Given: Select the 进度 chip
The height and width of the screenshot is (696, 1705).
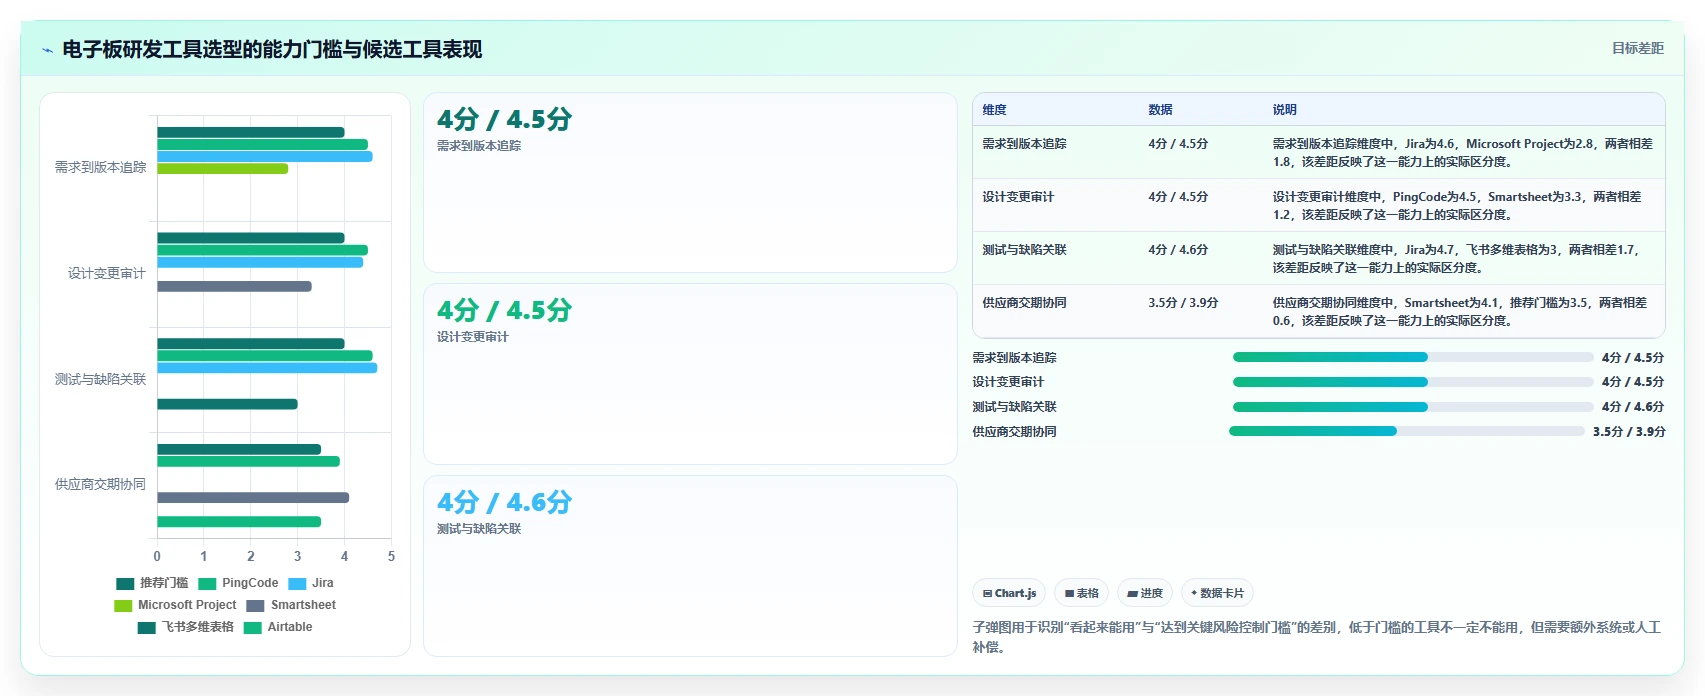Looking at the screenshot, I should coord(1145,593).
